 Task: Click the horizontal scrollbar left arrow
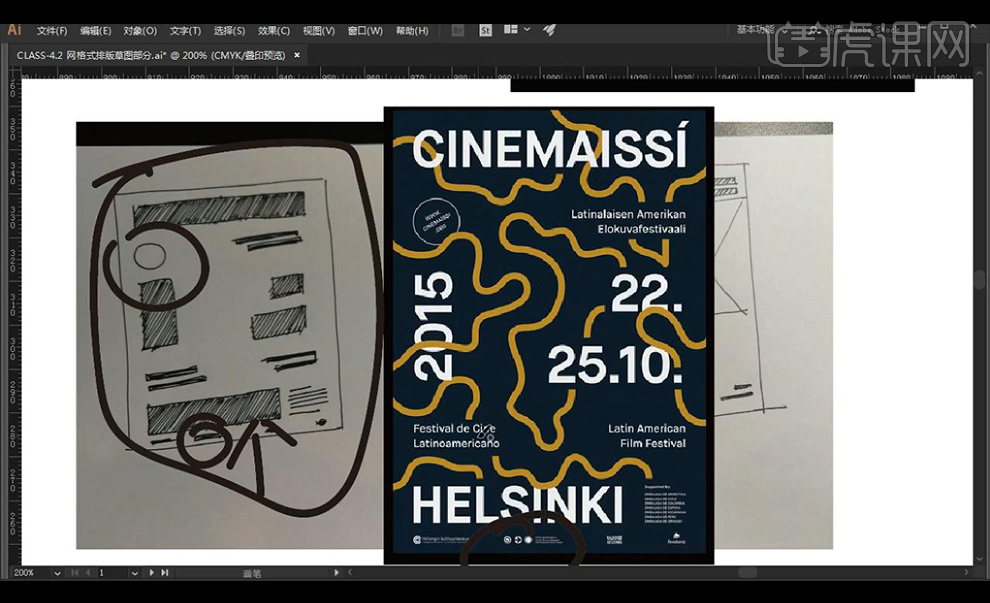(350, 573)
